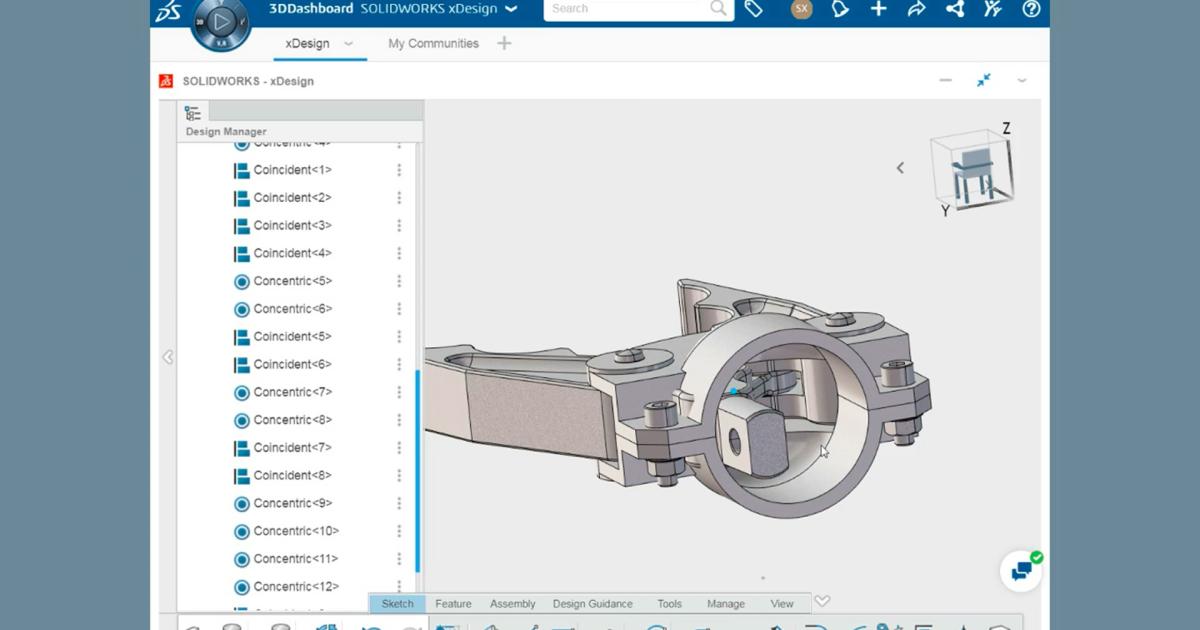
Task: Click the plus icon in the top bar
Action: pos(878,9)
